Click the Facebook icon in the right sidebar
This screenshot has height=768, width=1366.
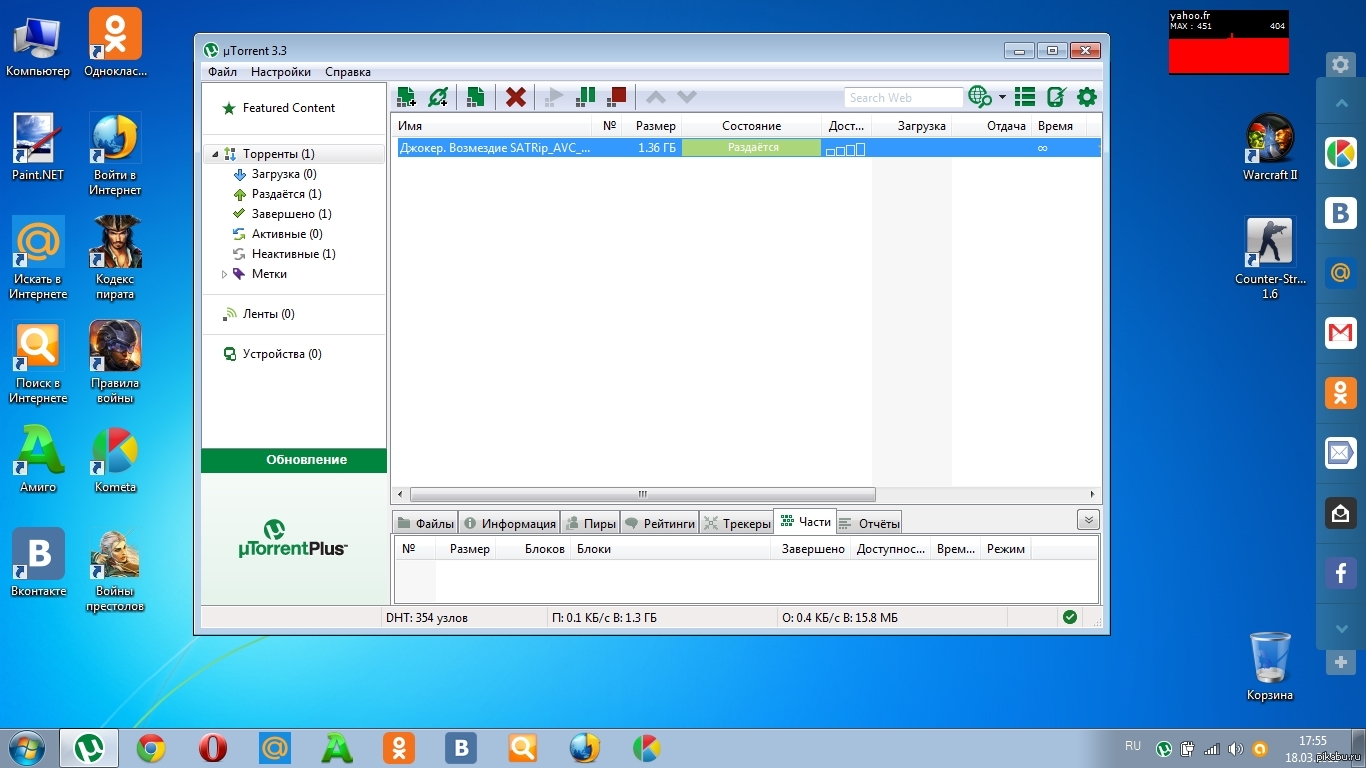(1341, 572)
